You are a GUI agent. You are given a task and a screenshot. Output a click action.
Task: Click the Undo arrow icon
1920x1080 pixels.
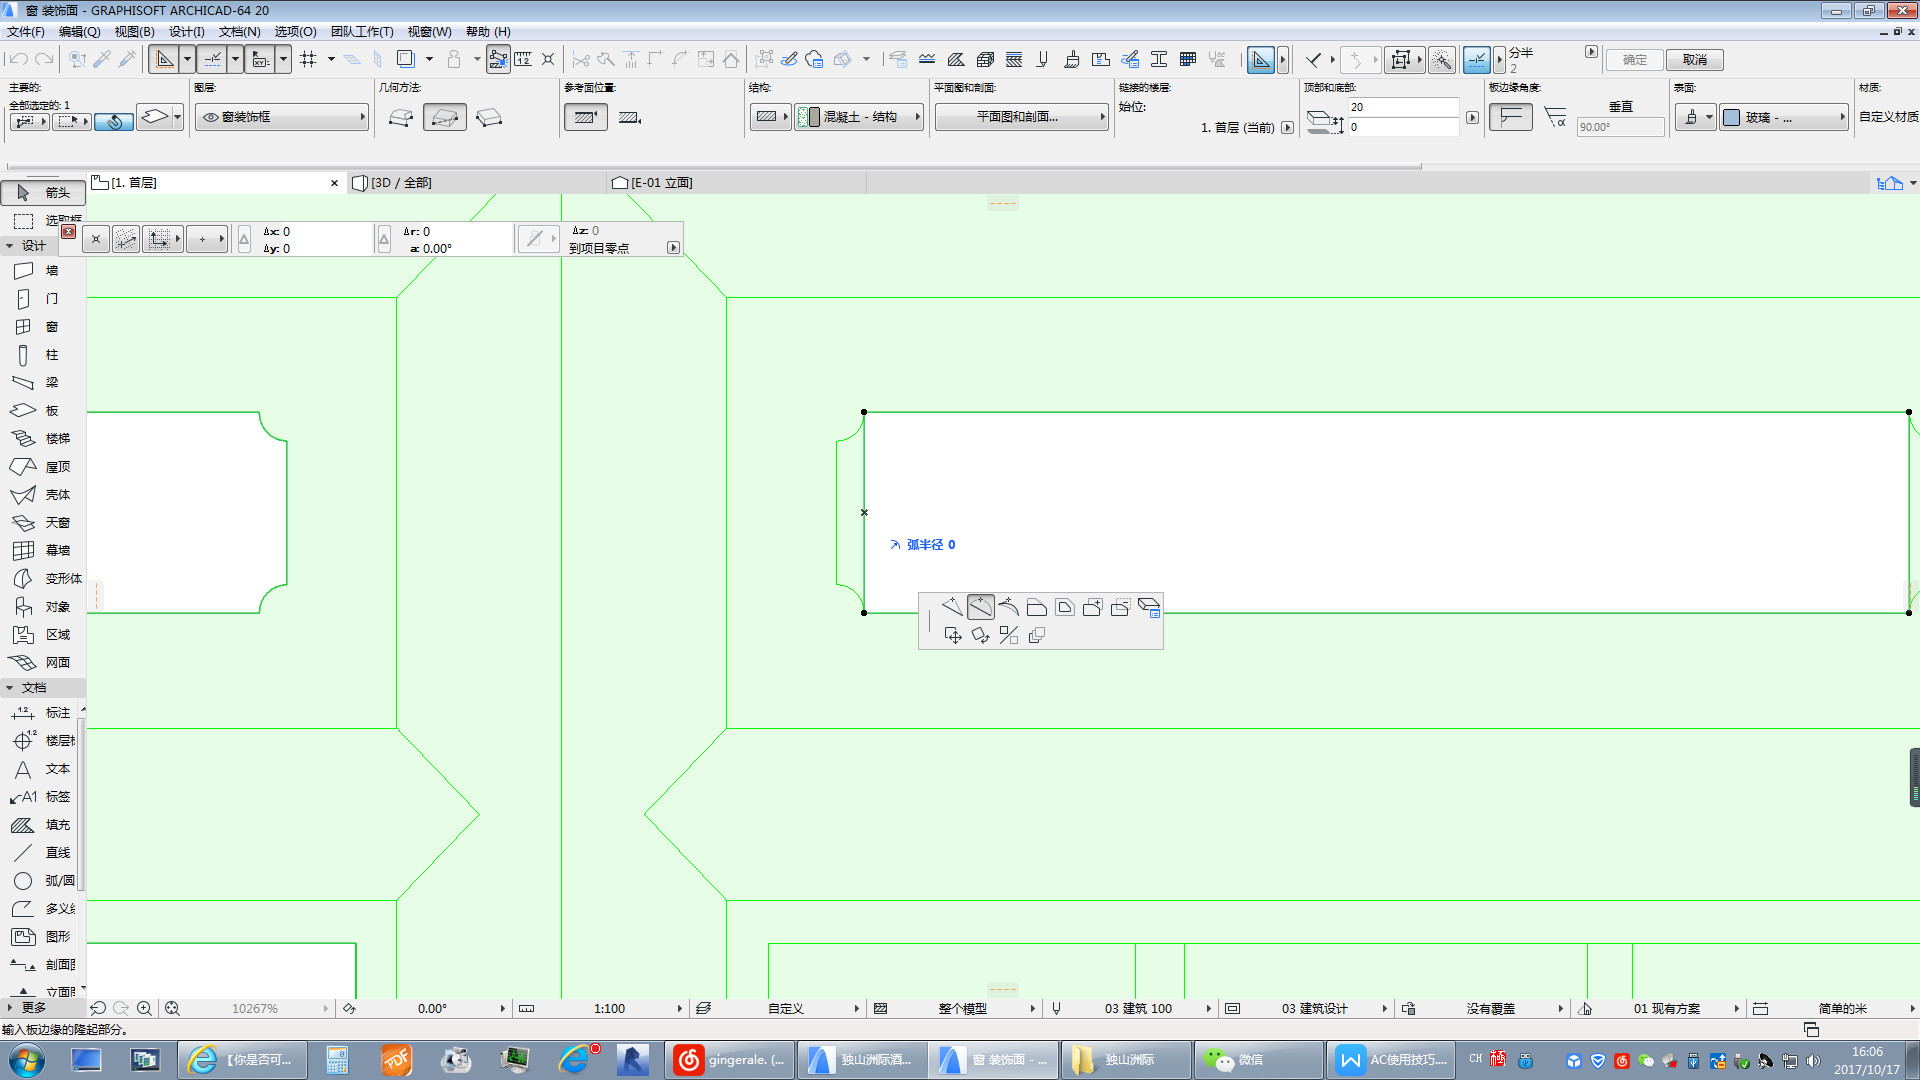[x=17, y=60]
